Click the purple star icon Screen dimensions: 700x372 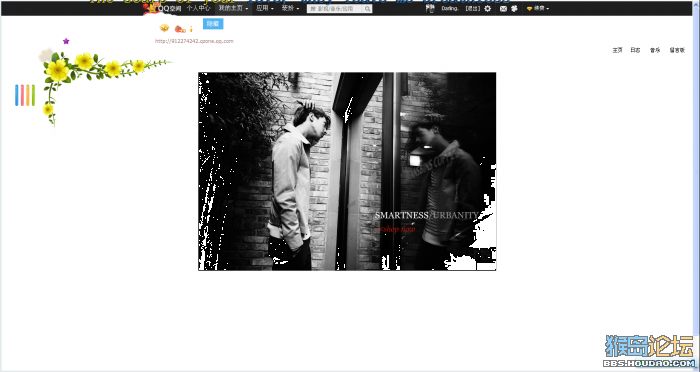(x=66, y=41)
